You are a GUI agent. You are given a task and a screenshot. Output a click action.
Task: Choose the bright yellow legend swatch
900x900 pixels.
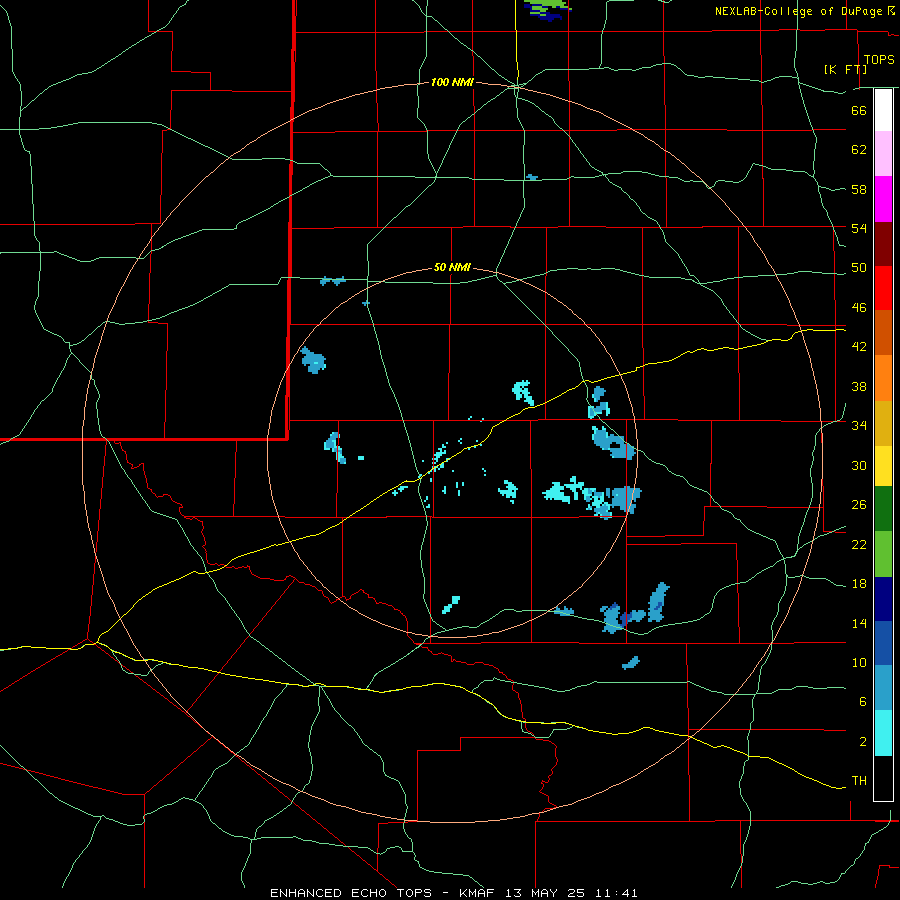883,466
